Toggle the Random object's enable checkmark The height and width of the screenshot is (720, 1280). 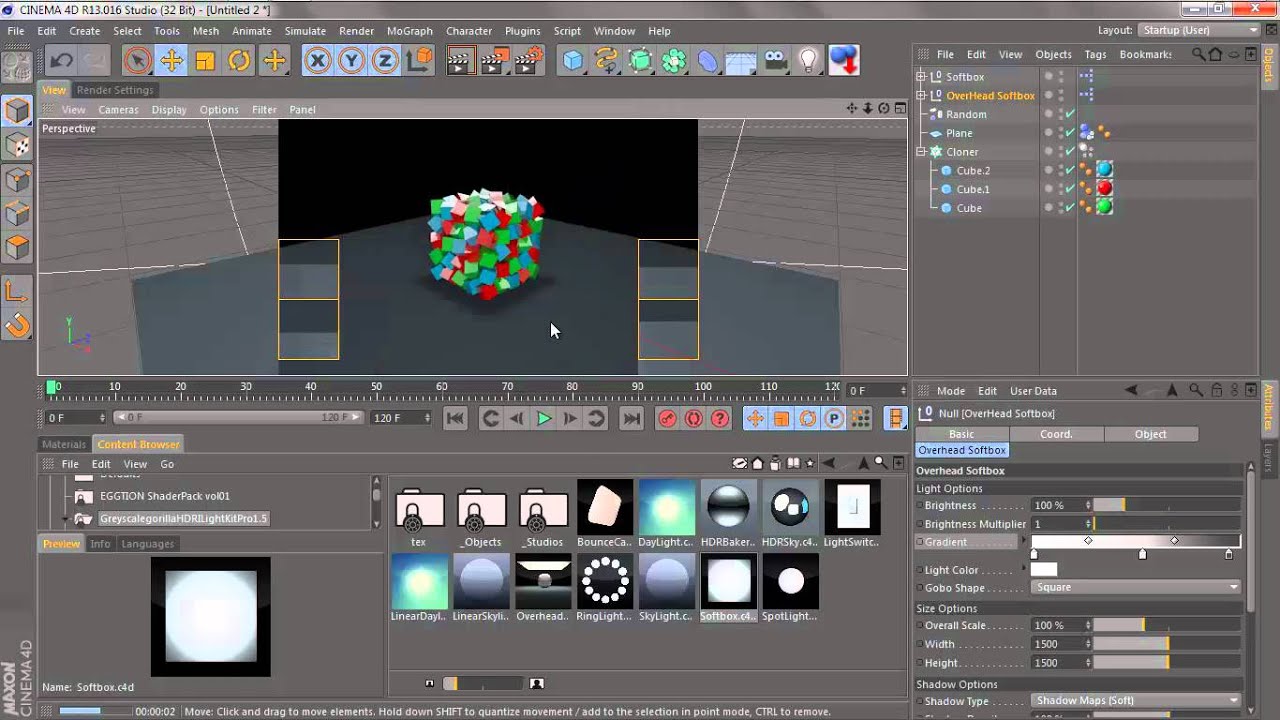(1070, 114)
